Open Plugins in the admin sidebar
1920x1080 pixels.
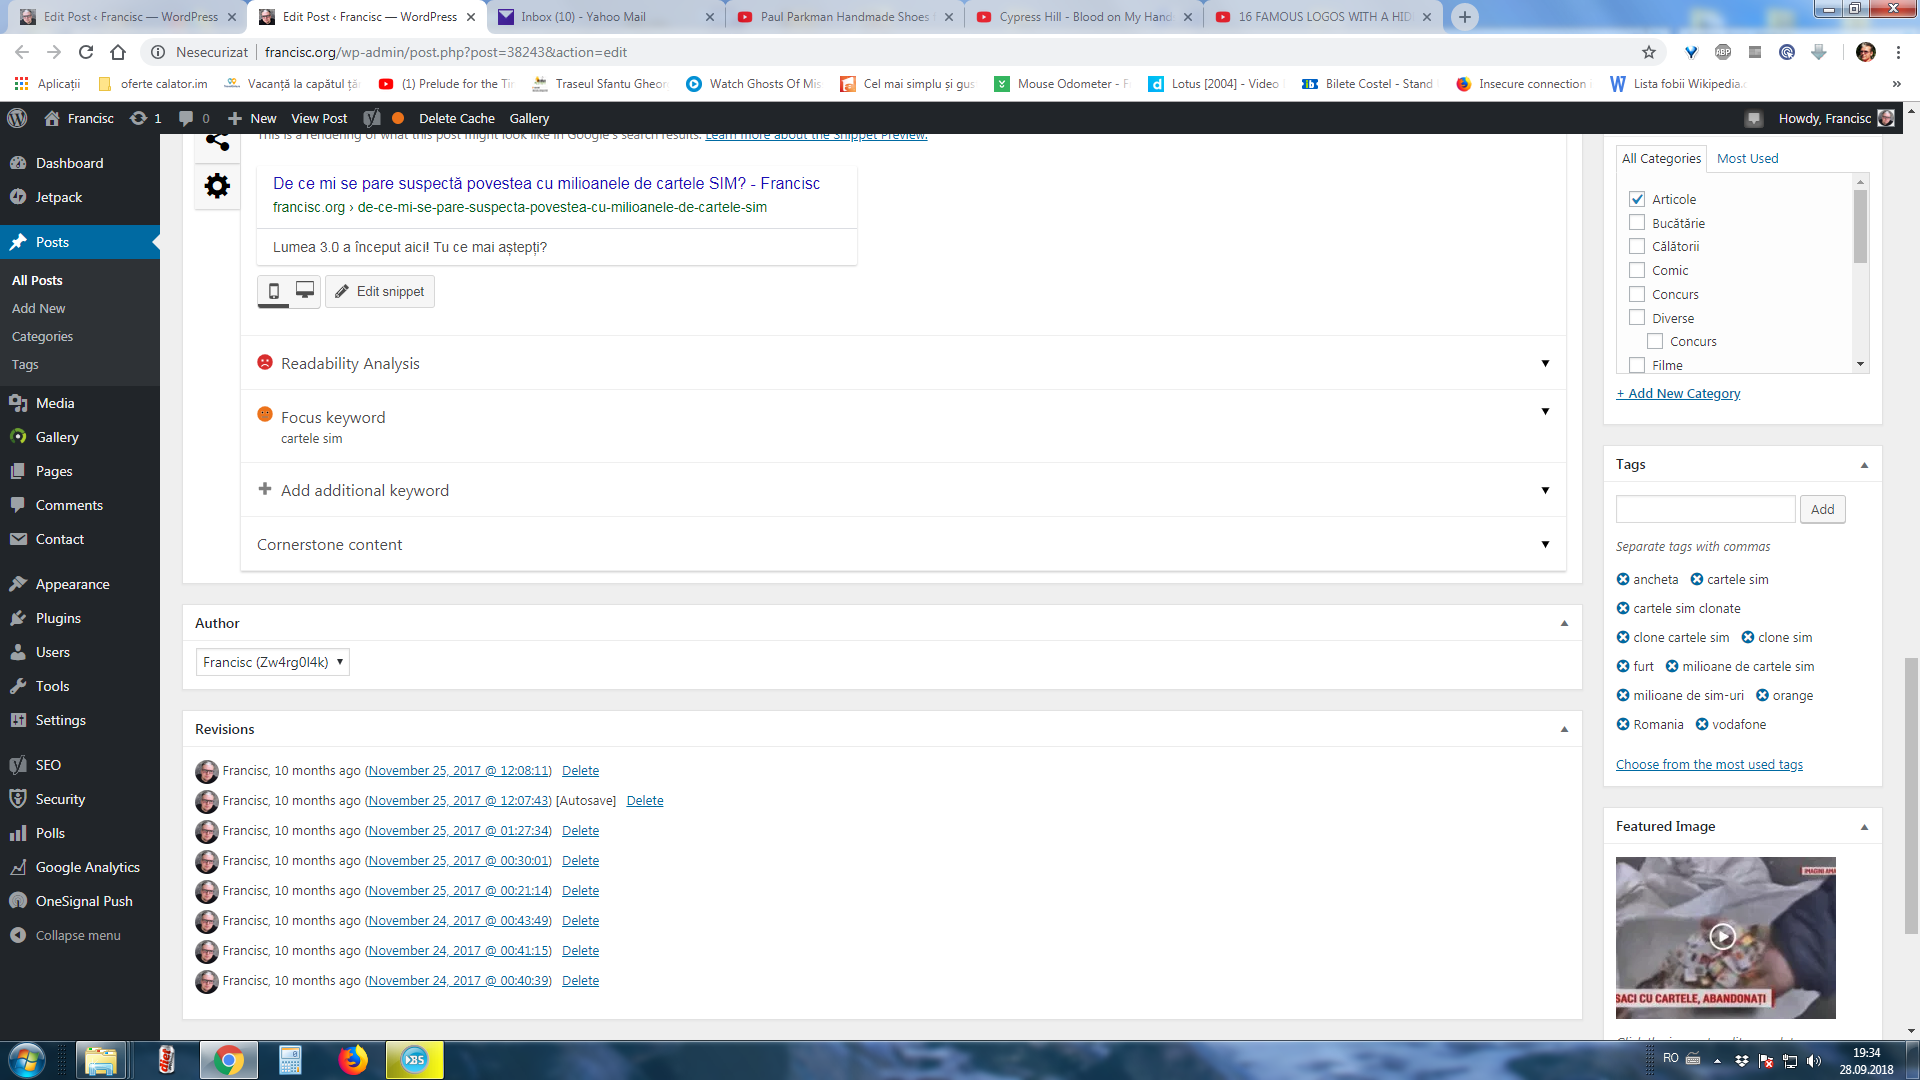pos(58,618)
